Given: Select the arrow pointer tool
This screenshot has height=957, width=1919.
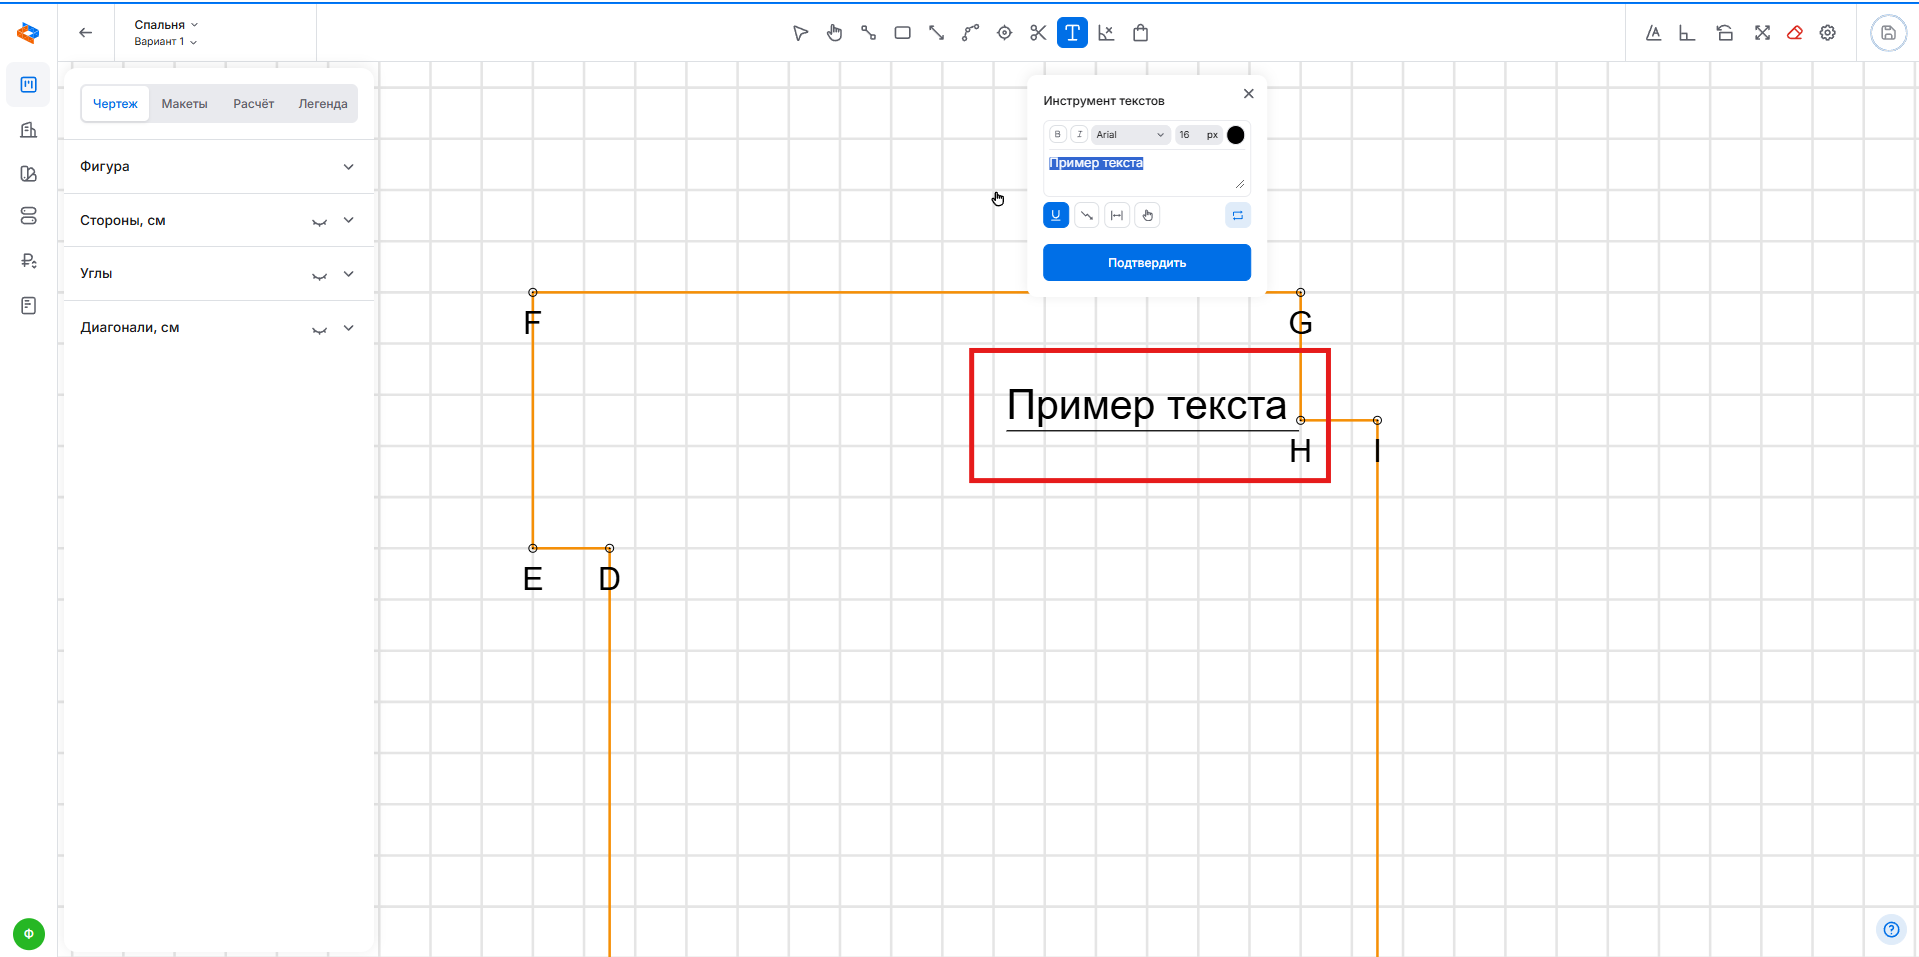Looking at the screenshot, I should pyautogui.click(x=800, y=33).
